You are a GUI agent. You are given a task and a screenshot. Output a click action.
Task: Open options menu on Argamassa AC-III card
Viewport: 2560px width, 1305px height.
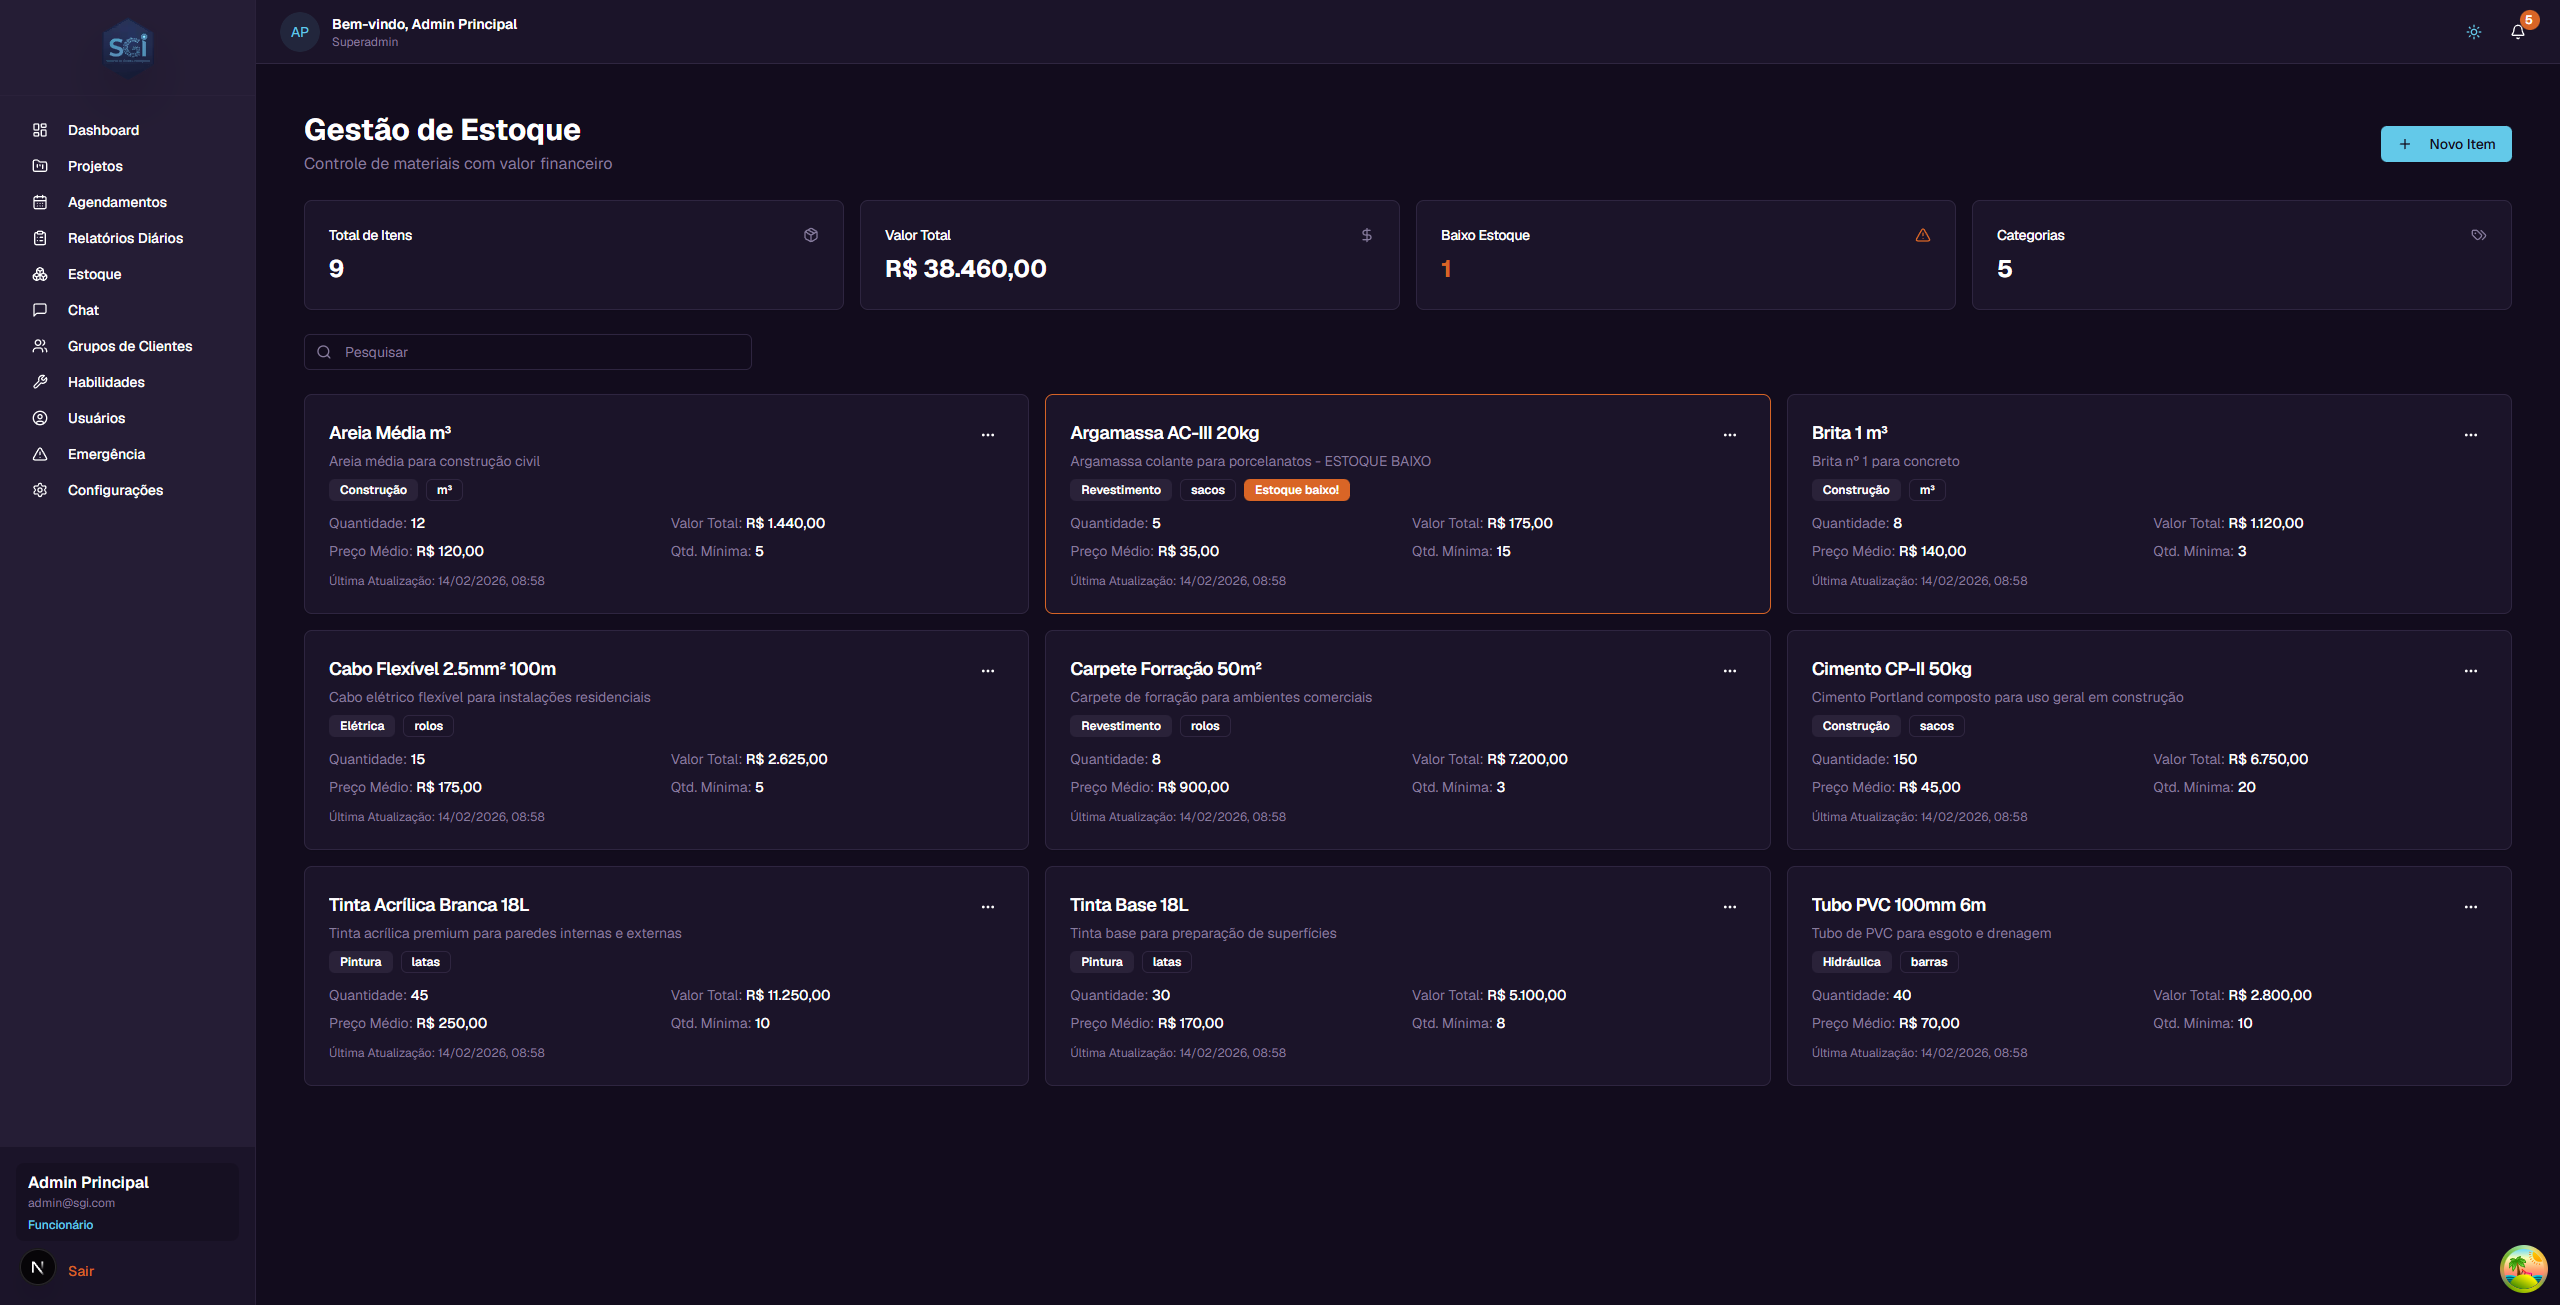point(1730,435)
